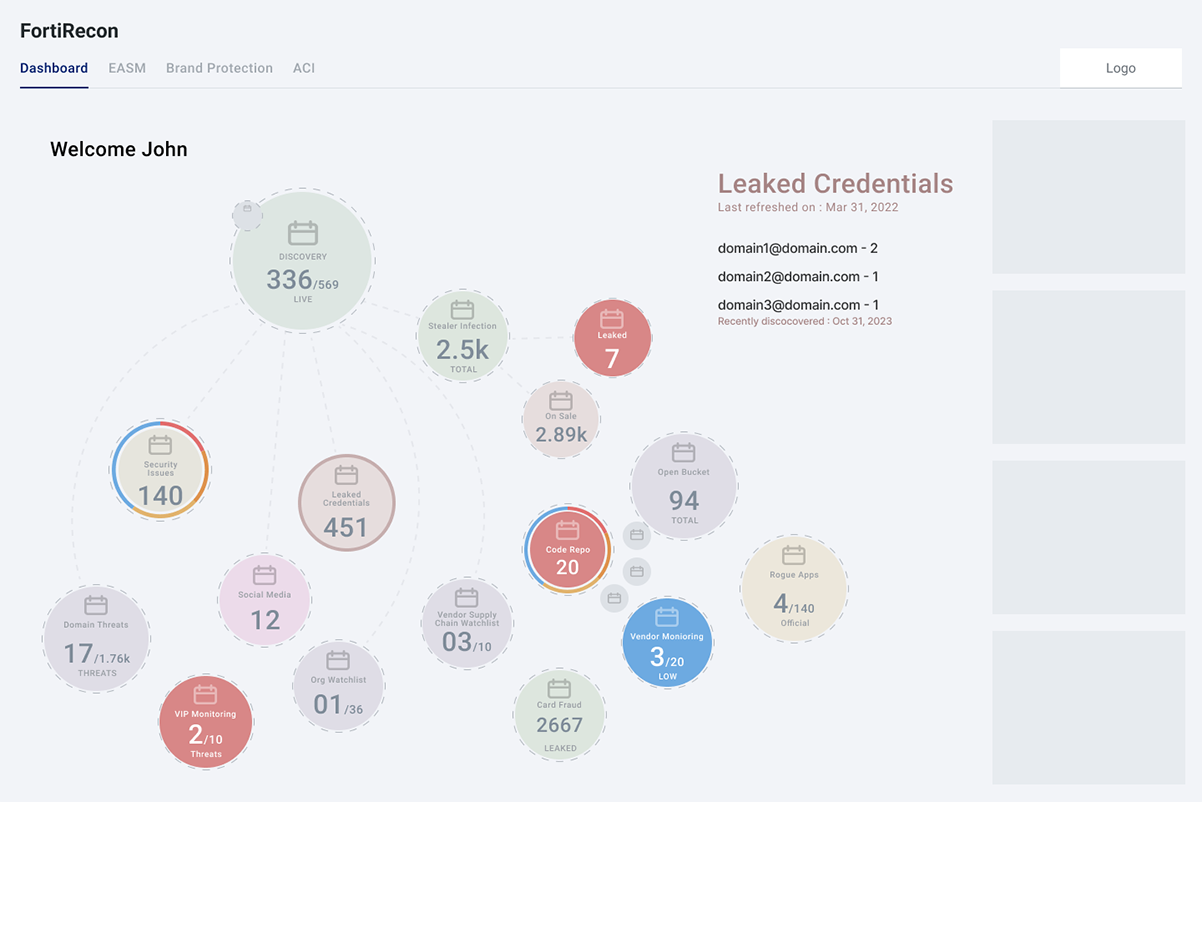Select the Leaked Credentials 451 bubble

coord(346,503)
